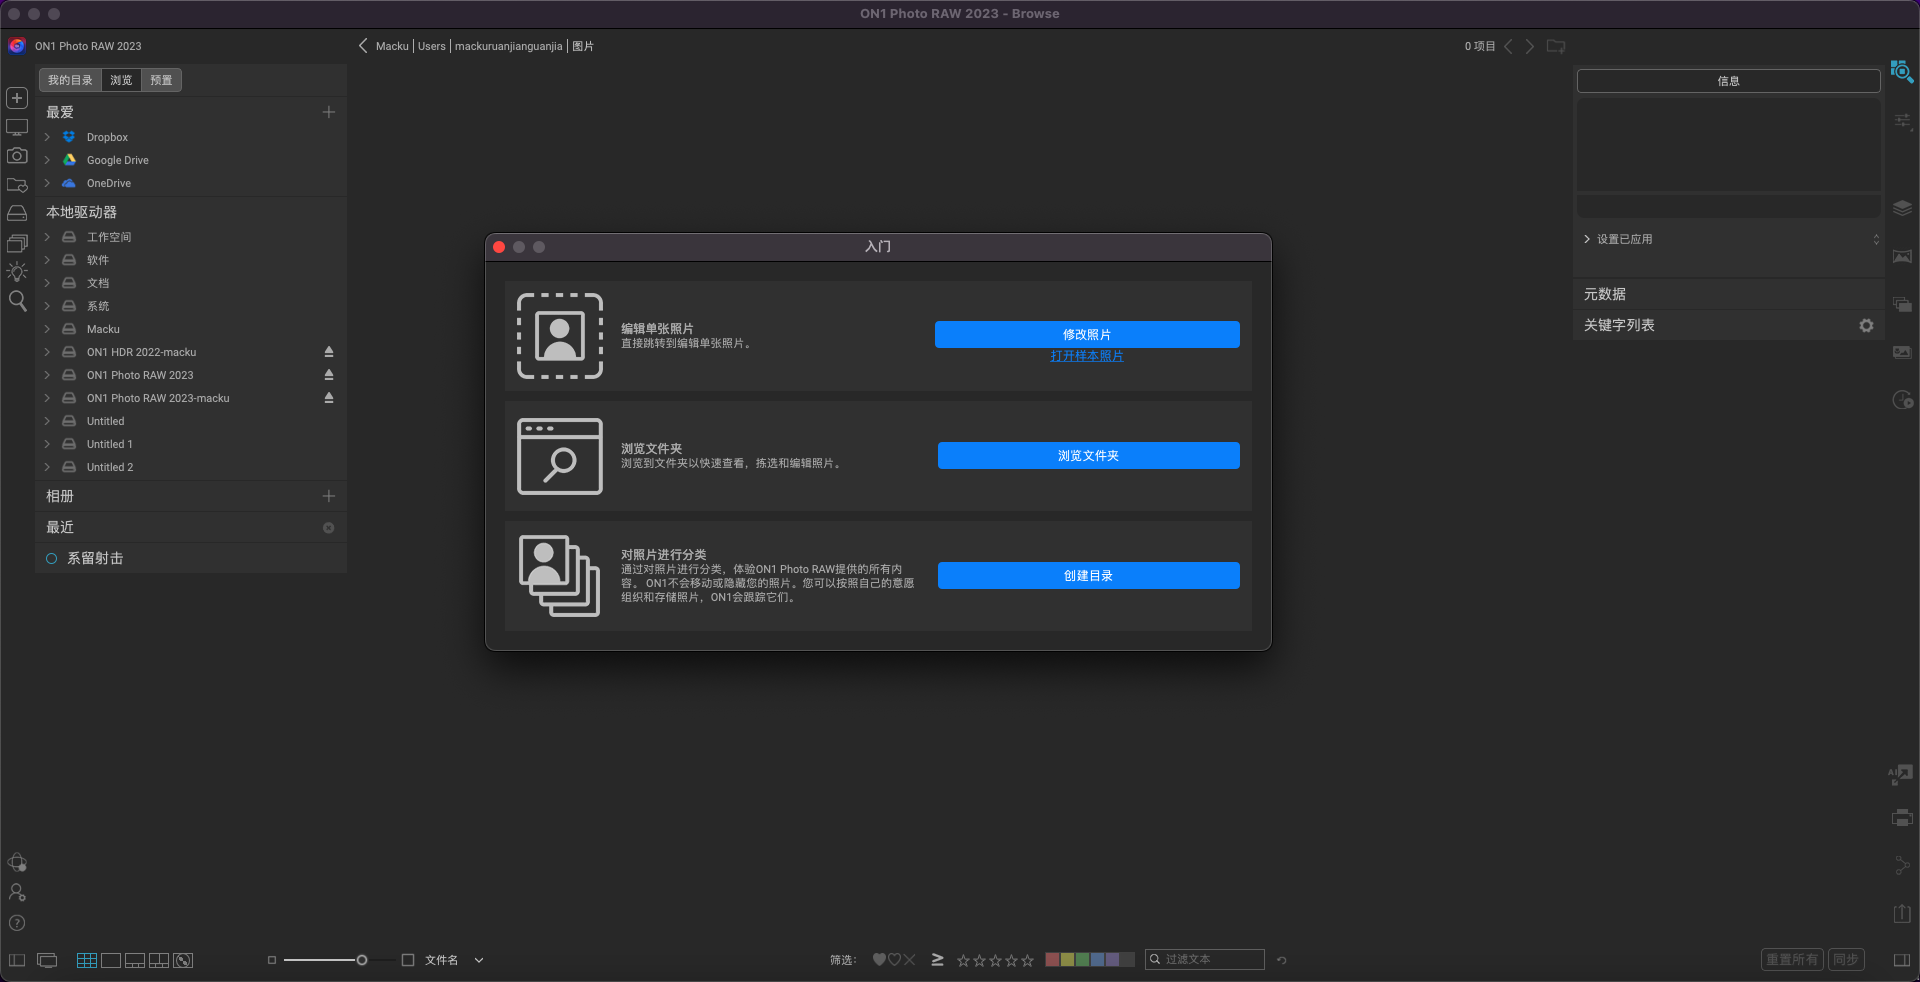The width and height of the screenshot is (1920, 982).
Task: Open the Layers module icon on right
Action: pyautogui.click(x=1903, y=208)
